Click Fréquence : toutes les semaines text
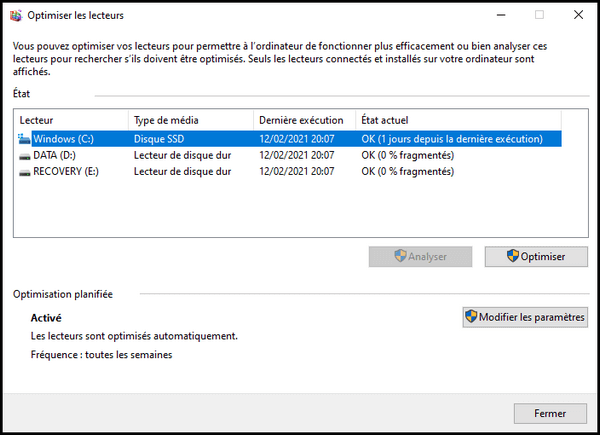The height and width of the screenshot is (435, 600). click(101, 355)
